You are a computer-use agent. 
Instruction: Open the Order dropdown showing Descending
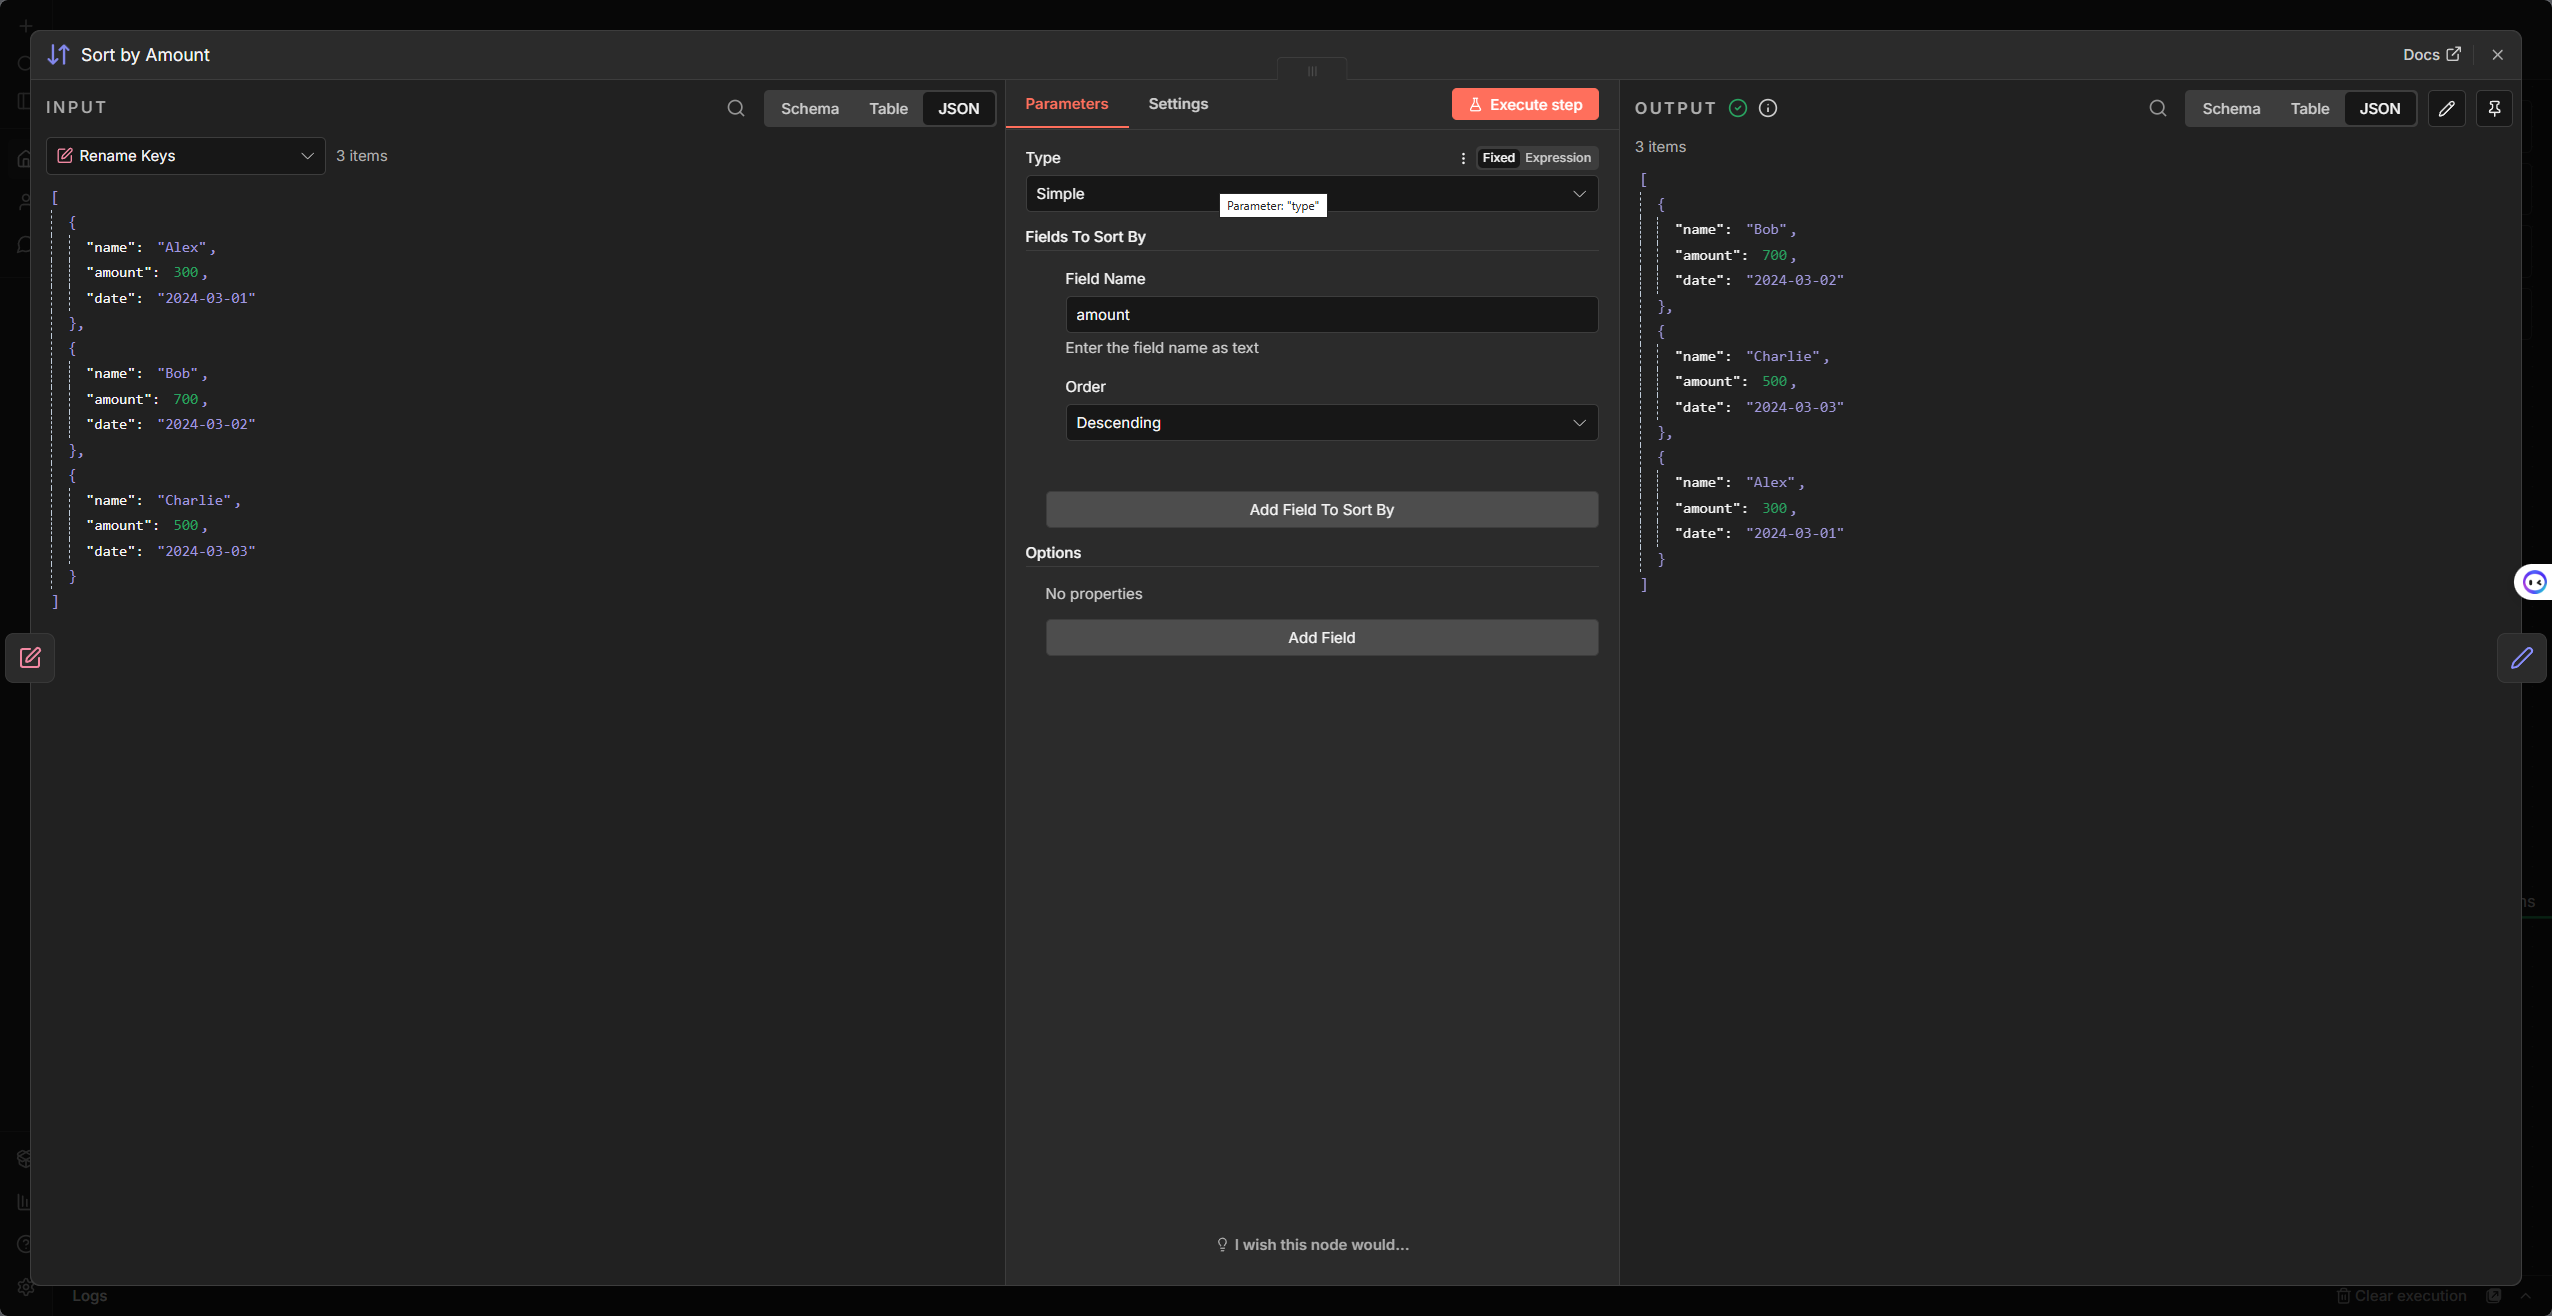coord(1331,423)
